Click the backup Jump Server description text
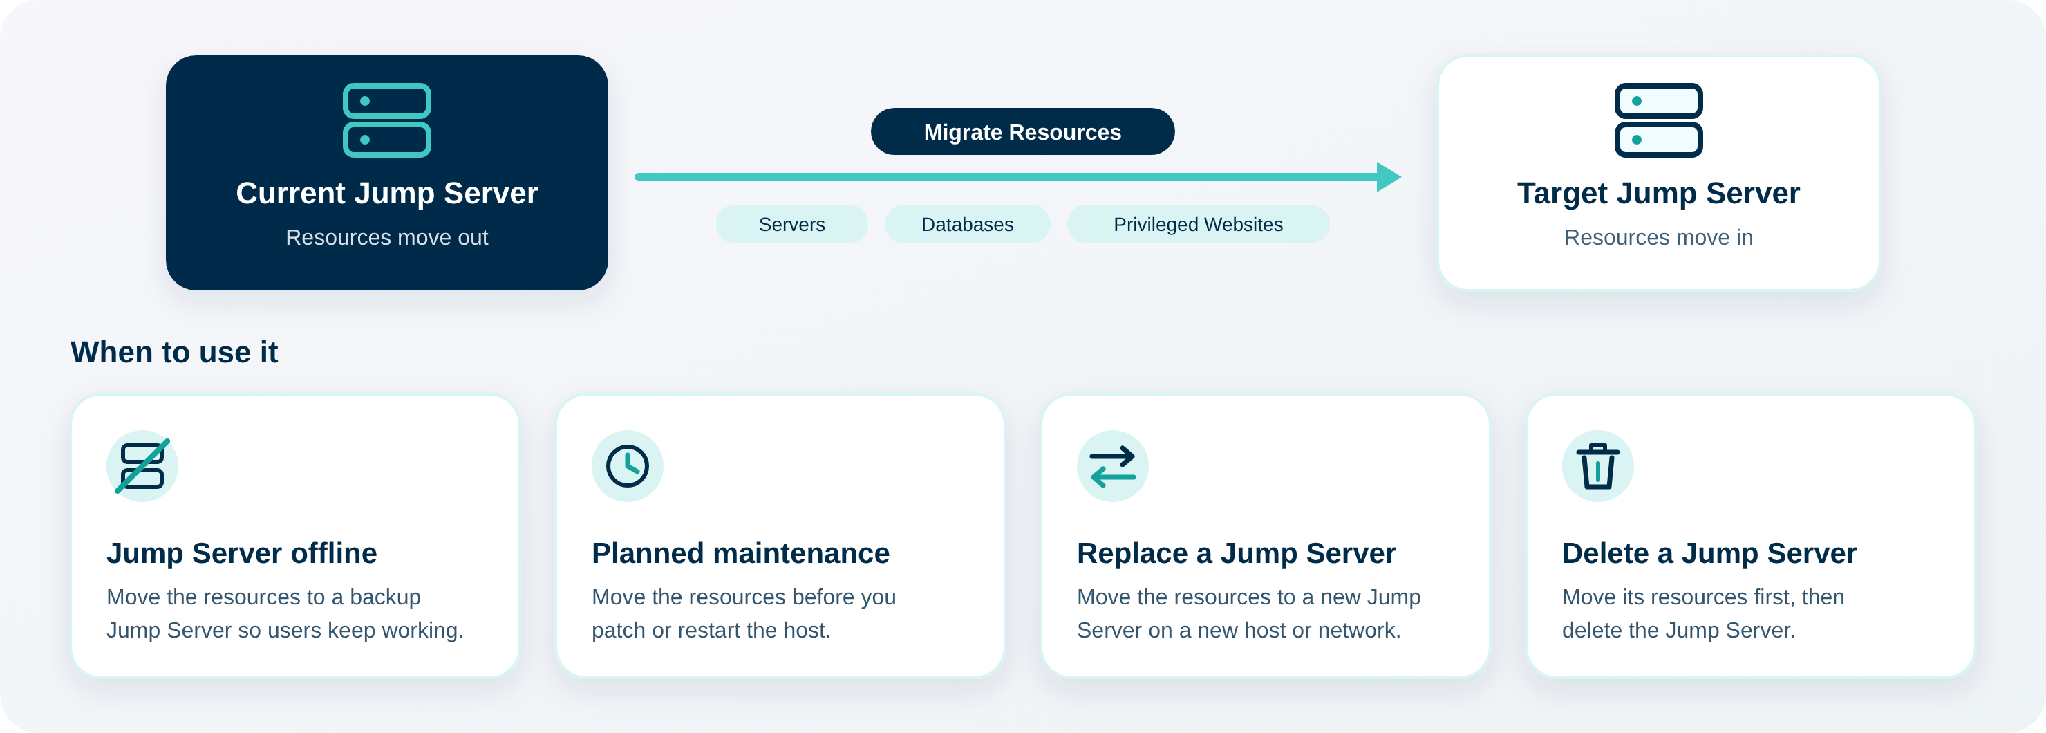Screen dimensions: 2046x733 click(x=285, y=614)
